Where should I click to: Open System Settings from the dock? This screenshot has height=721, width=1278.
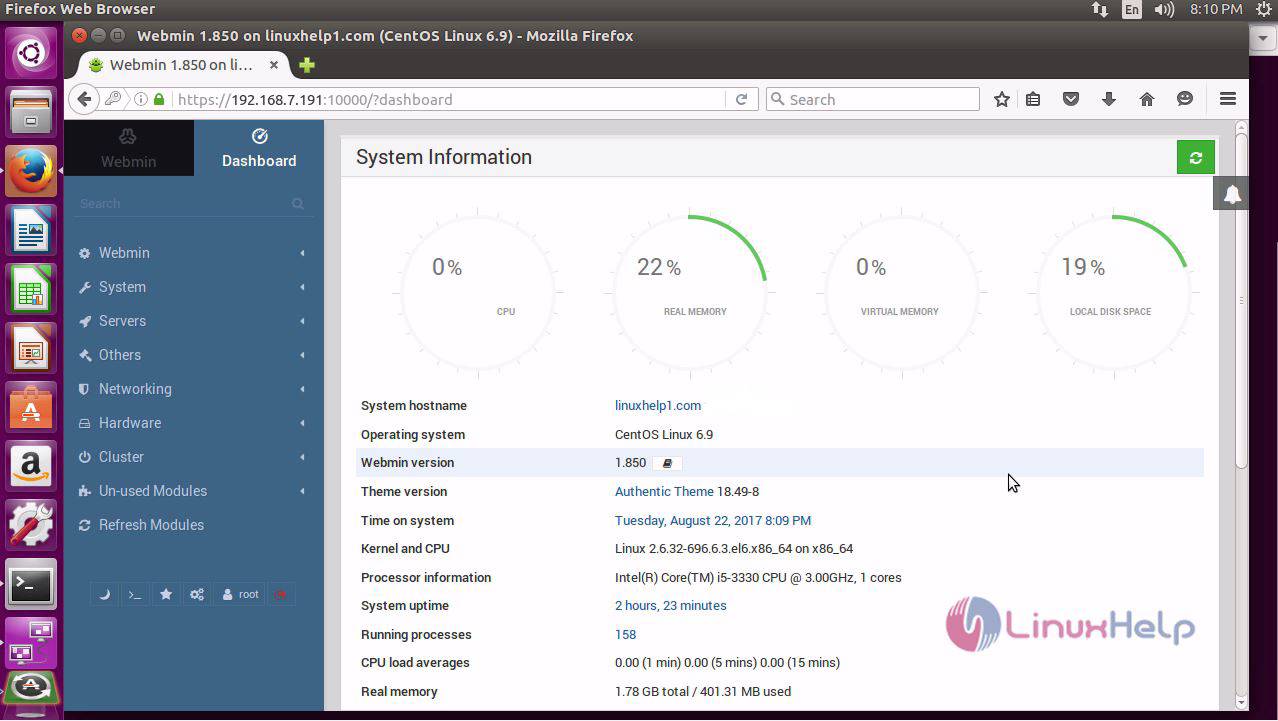point(31,526)
